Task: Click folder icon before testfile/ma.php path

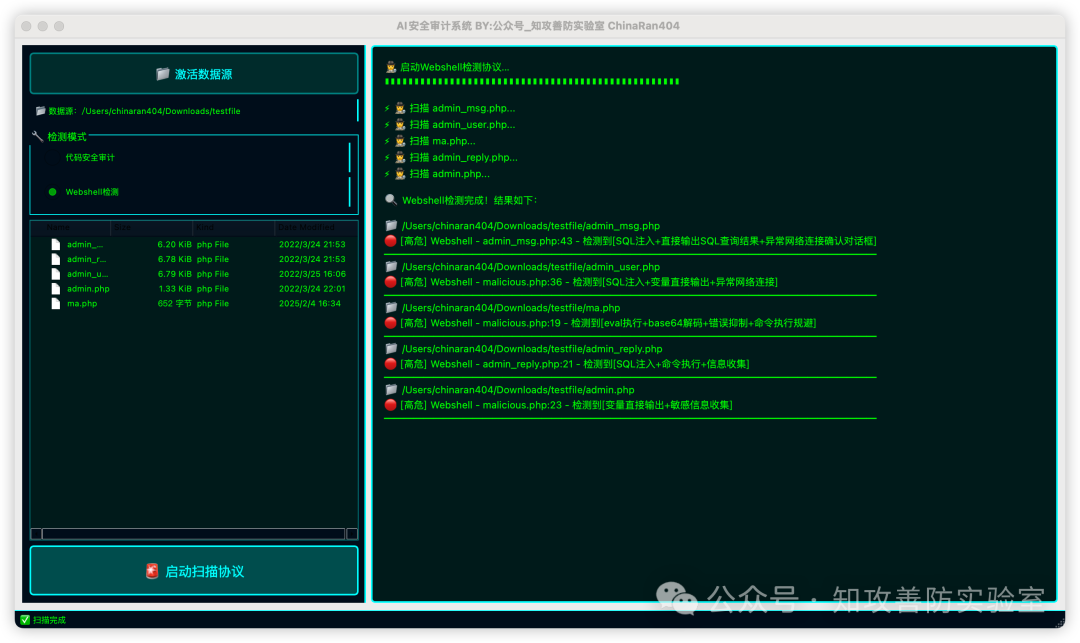Action: click(x=391, y=307)
